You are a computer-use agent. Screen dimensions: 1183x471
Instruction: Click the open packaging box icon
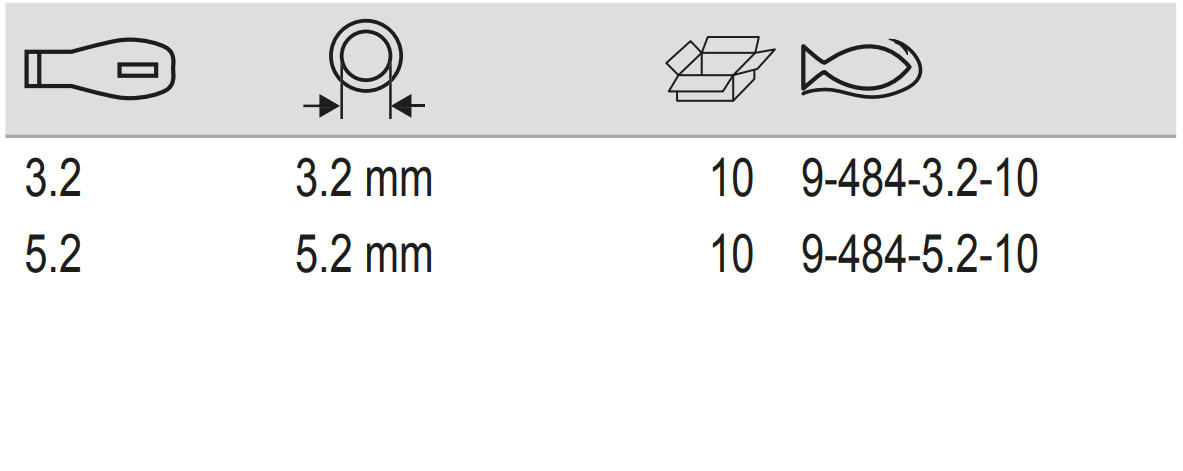[719, 70]
